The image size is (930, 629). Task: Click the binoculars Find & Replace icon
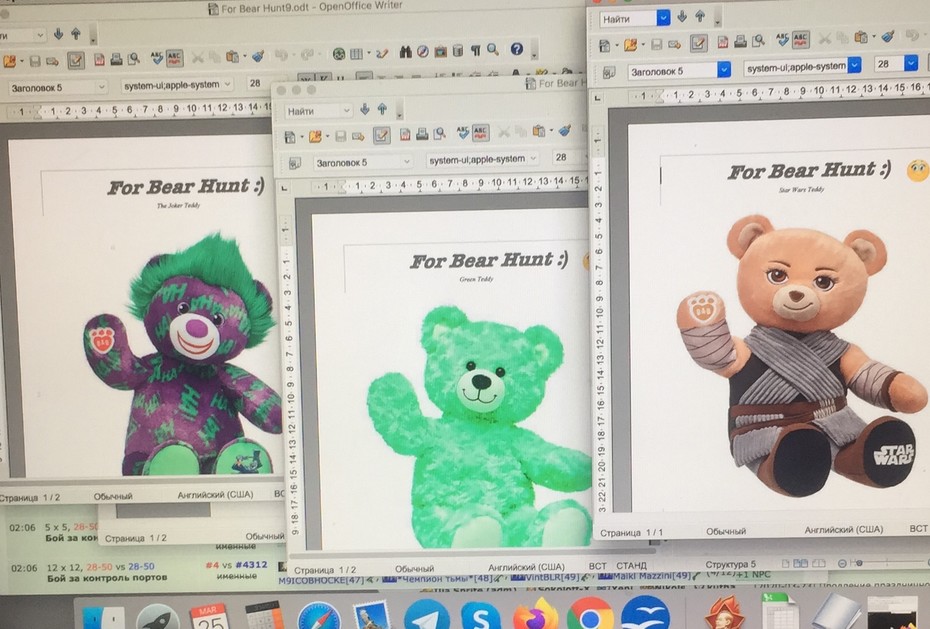tap(406, 52)
